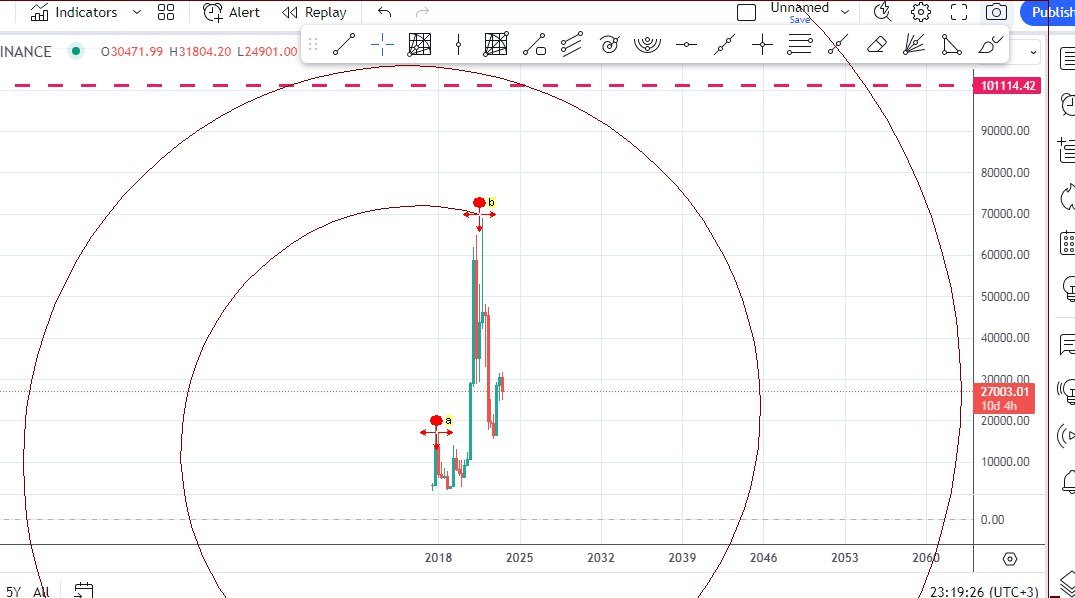Screen dimensions: 1075x598
Task: Expand the Indicators favorites dropdown arrow
Action: pos(136,12)
